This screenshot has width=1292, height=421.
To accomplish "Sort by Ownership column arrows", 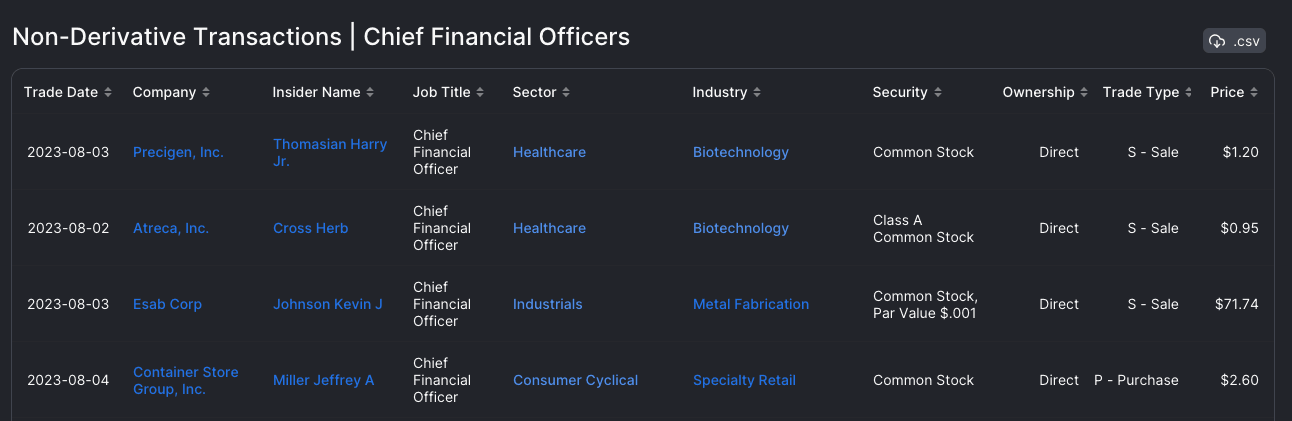I will click(x=1084, y=92).
